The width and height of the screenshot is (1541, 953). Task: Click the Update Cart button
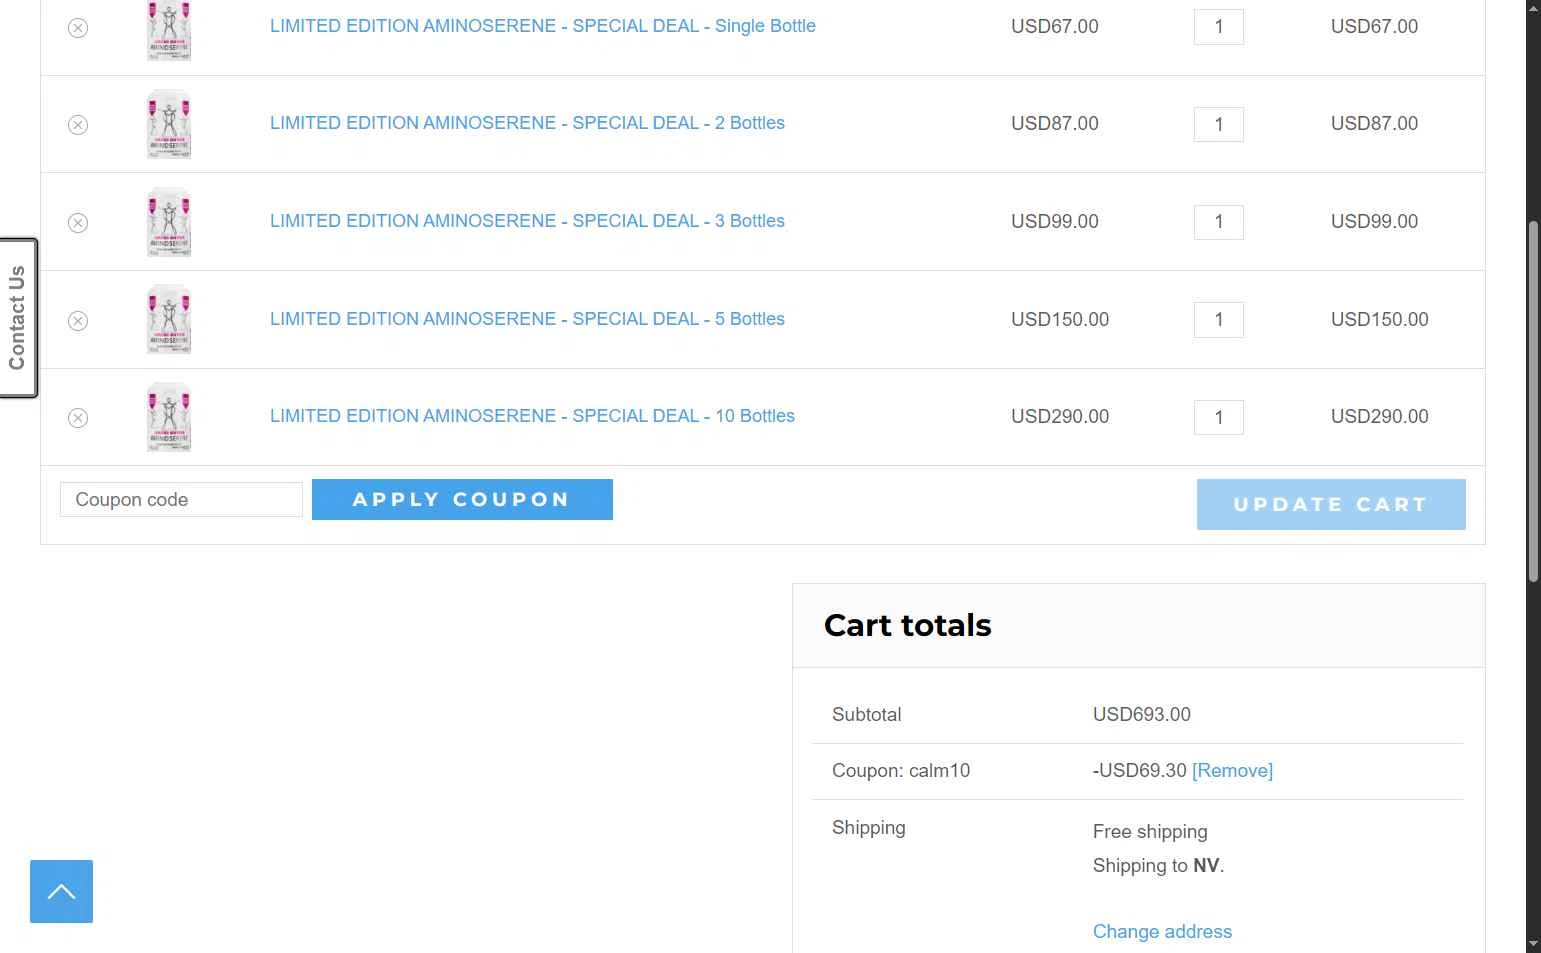tap(1331, 504)
